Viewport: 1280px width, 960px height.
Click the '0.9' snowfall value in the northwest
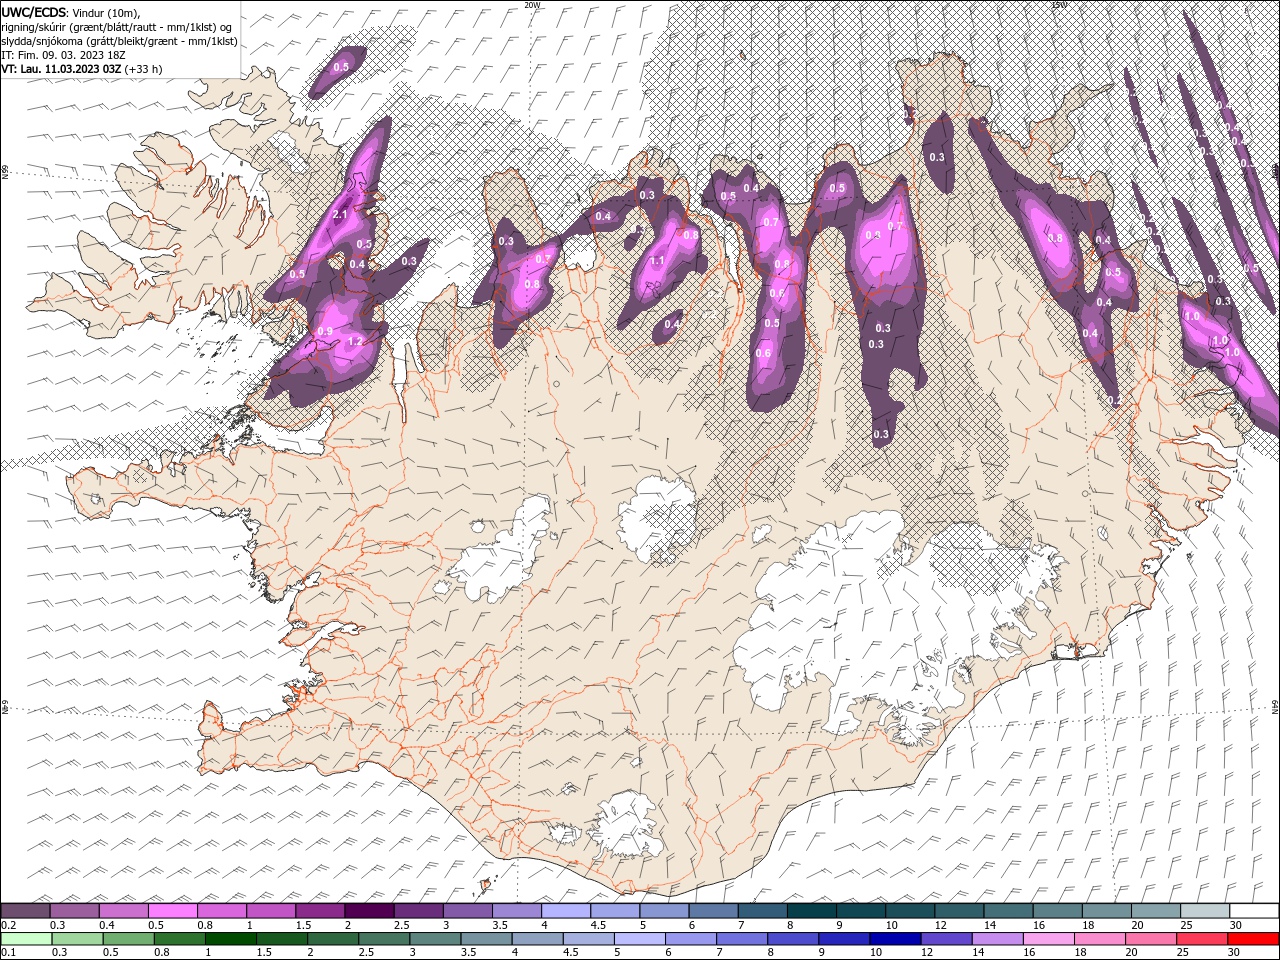(x=325, y=331)
